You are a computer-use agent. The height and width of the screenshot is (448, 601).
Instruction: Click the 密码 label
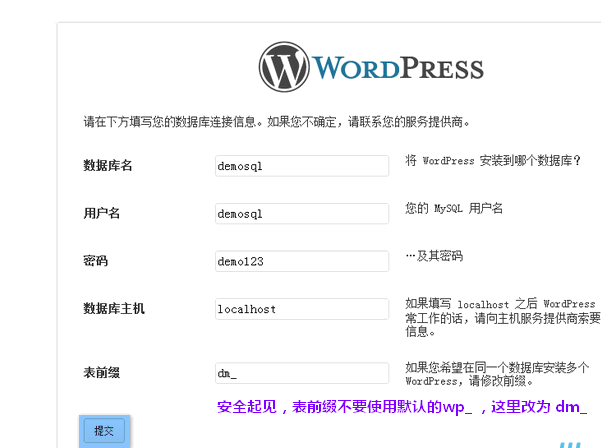click(95, 261)
